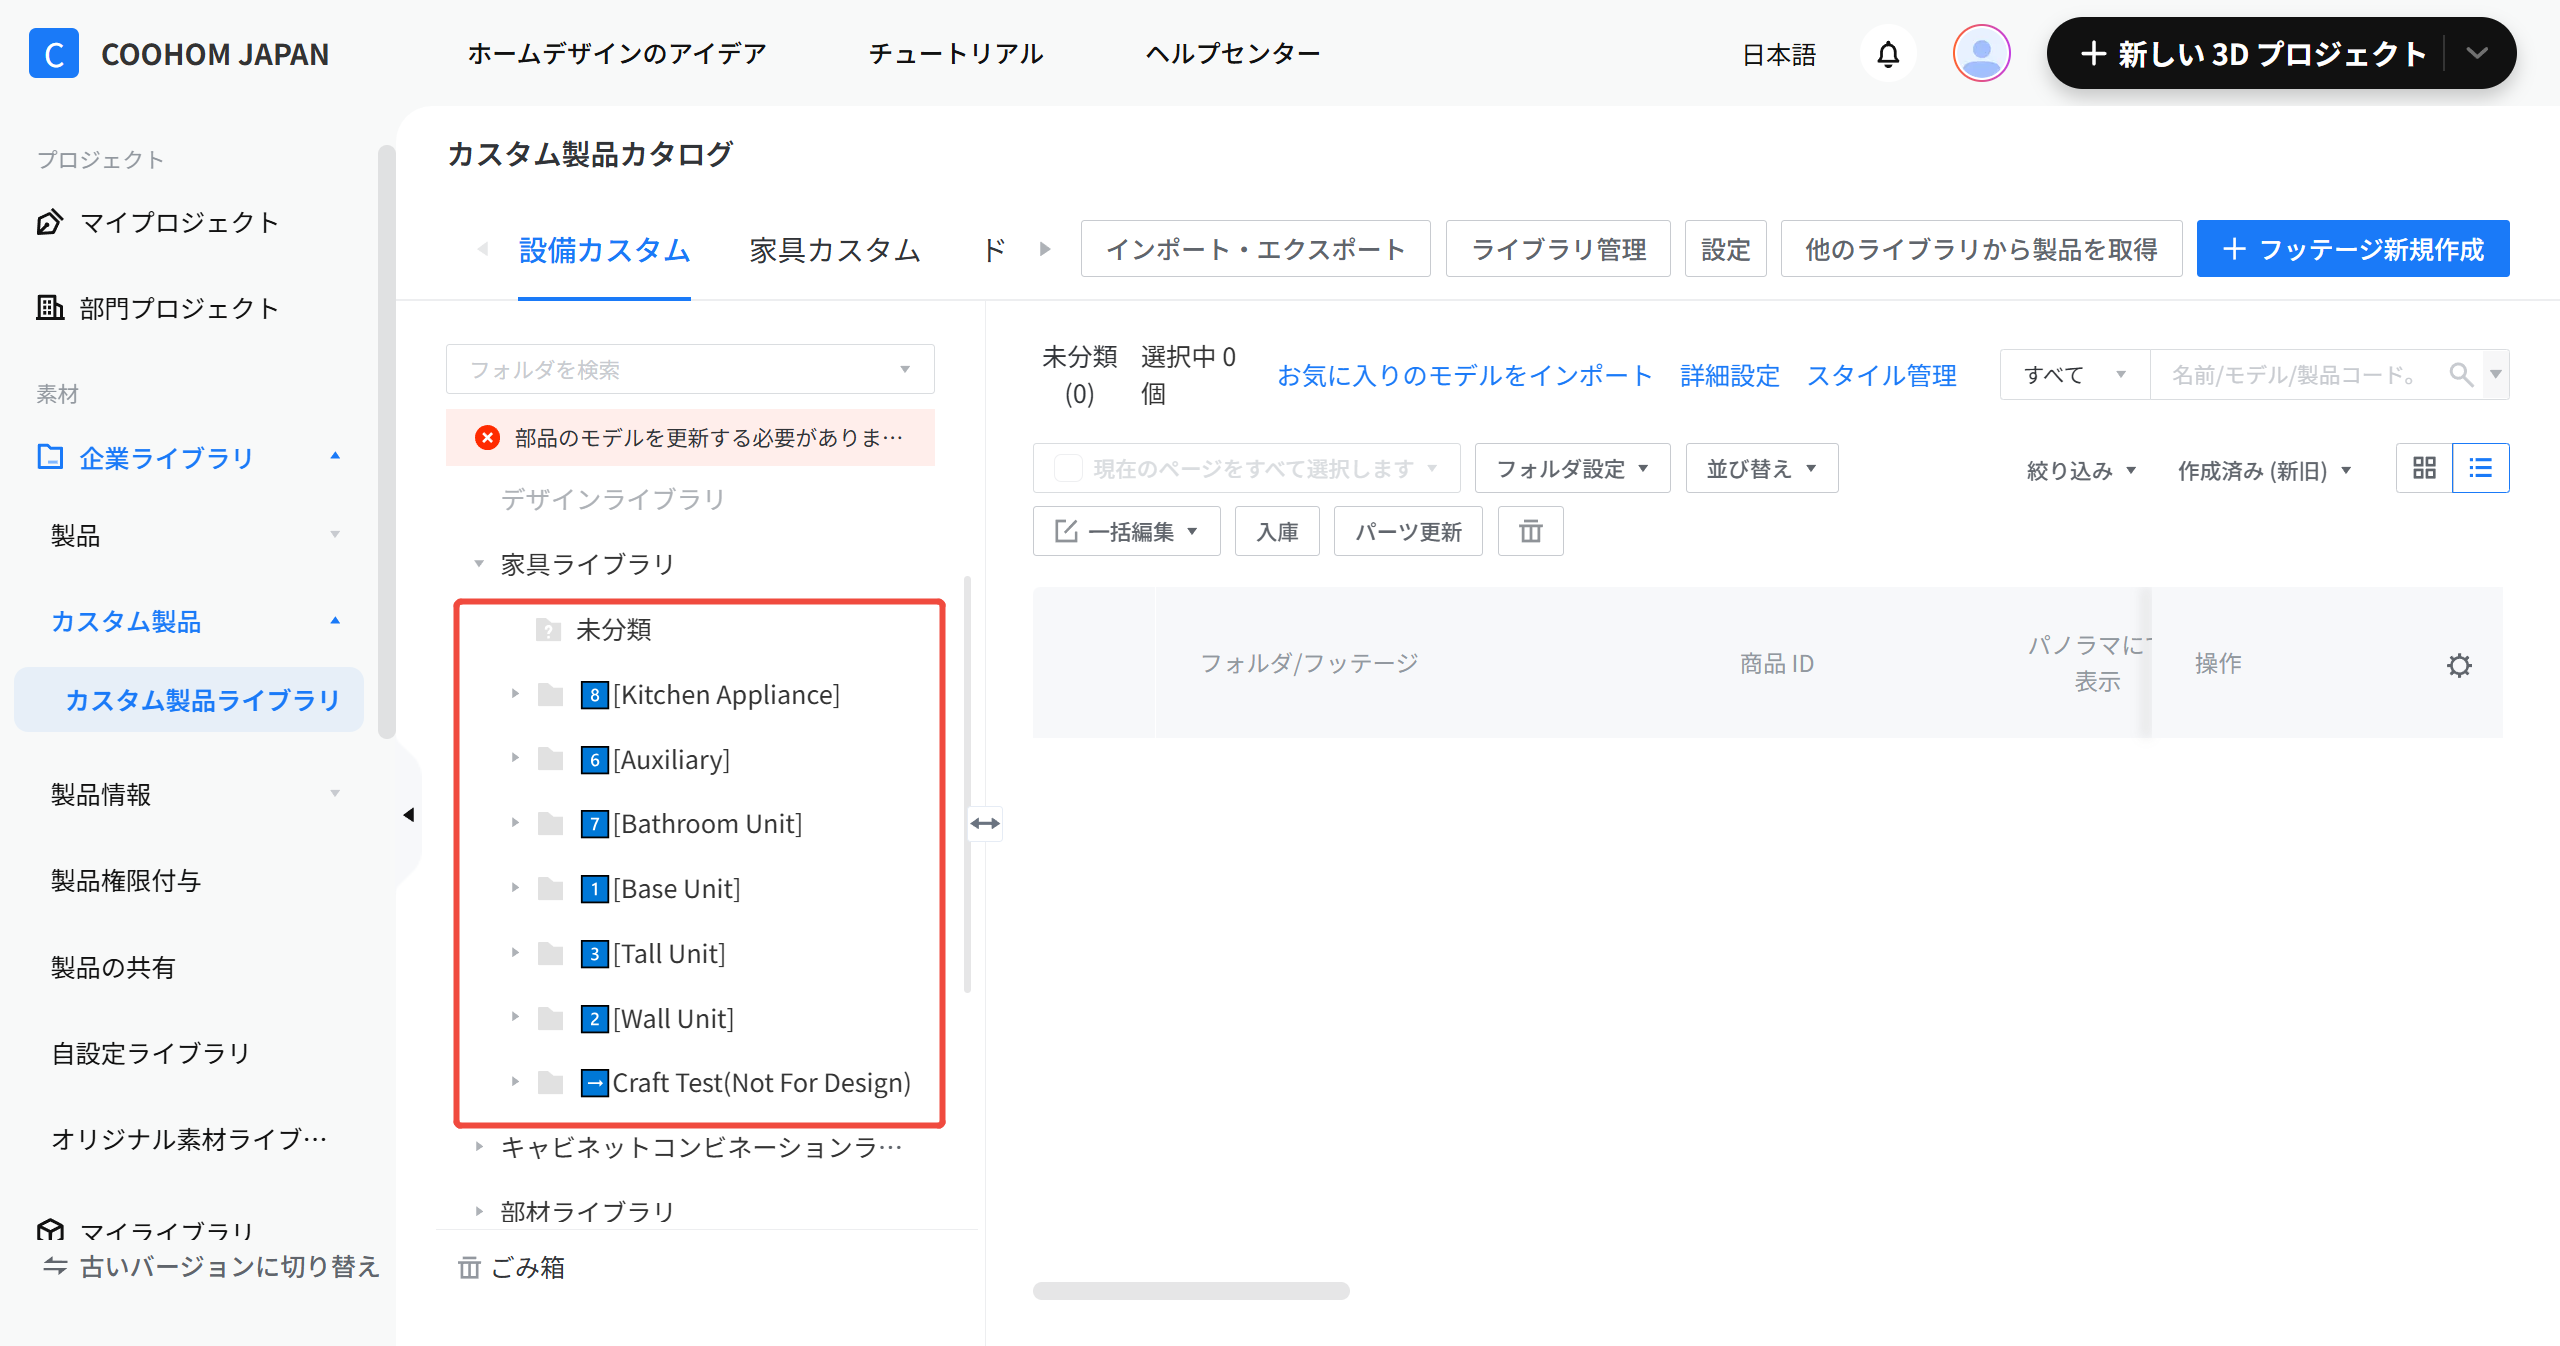This screenshot has width=2560, height=1346.
Task: Open 自設定ライブラリ in sidebar
Action: click(151, 1053)
